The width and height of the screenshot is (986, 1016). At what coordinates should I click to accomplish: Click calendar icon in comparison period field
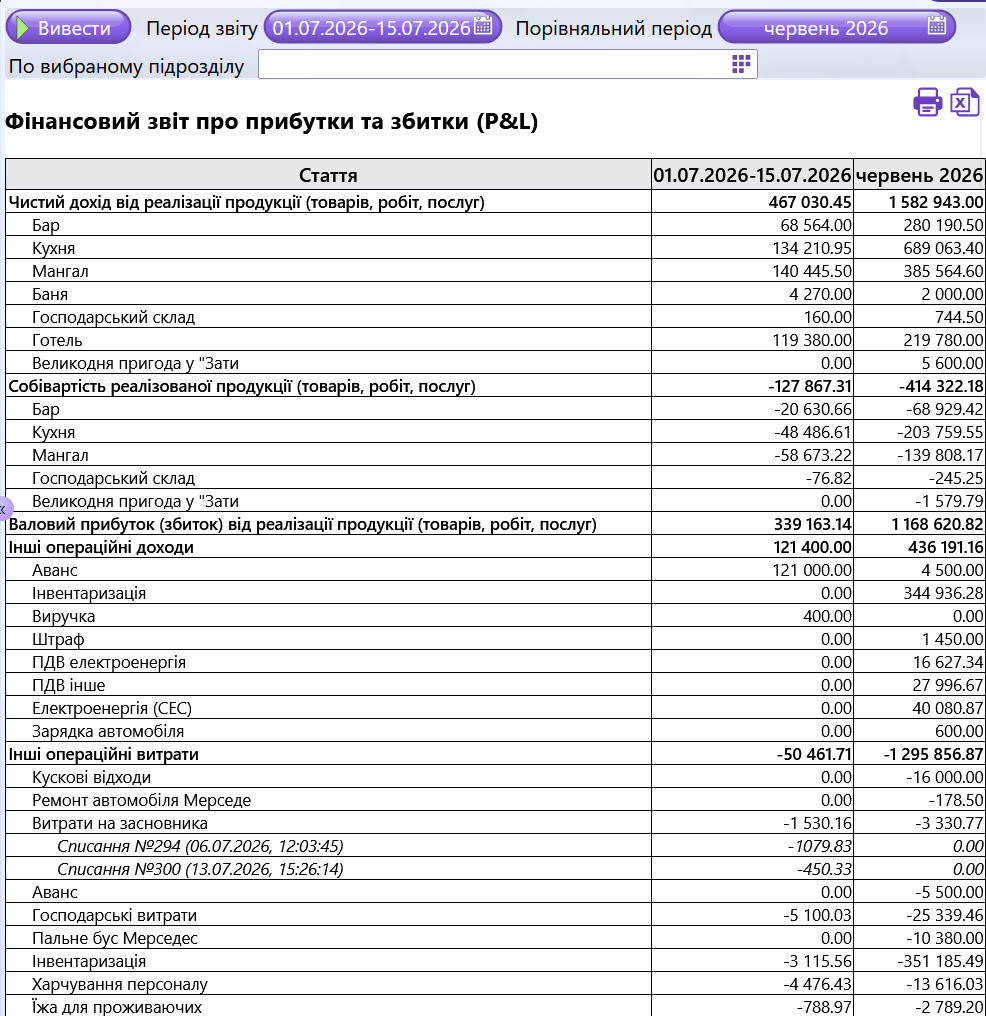point(937,26)
